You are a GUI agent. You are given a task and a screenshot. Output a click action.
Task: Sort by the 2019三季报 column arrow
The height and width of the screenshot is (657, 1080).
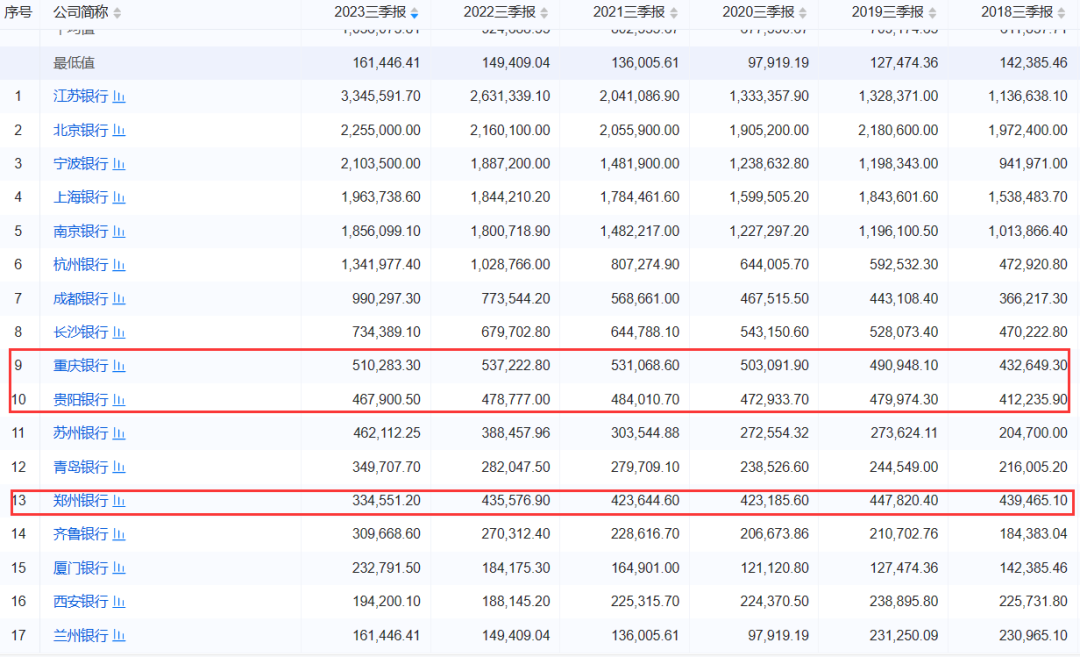point(931,13)
